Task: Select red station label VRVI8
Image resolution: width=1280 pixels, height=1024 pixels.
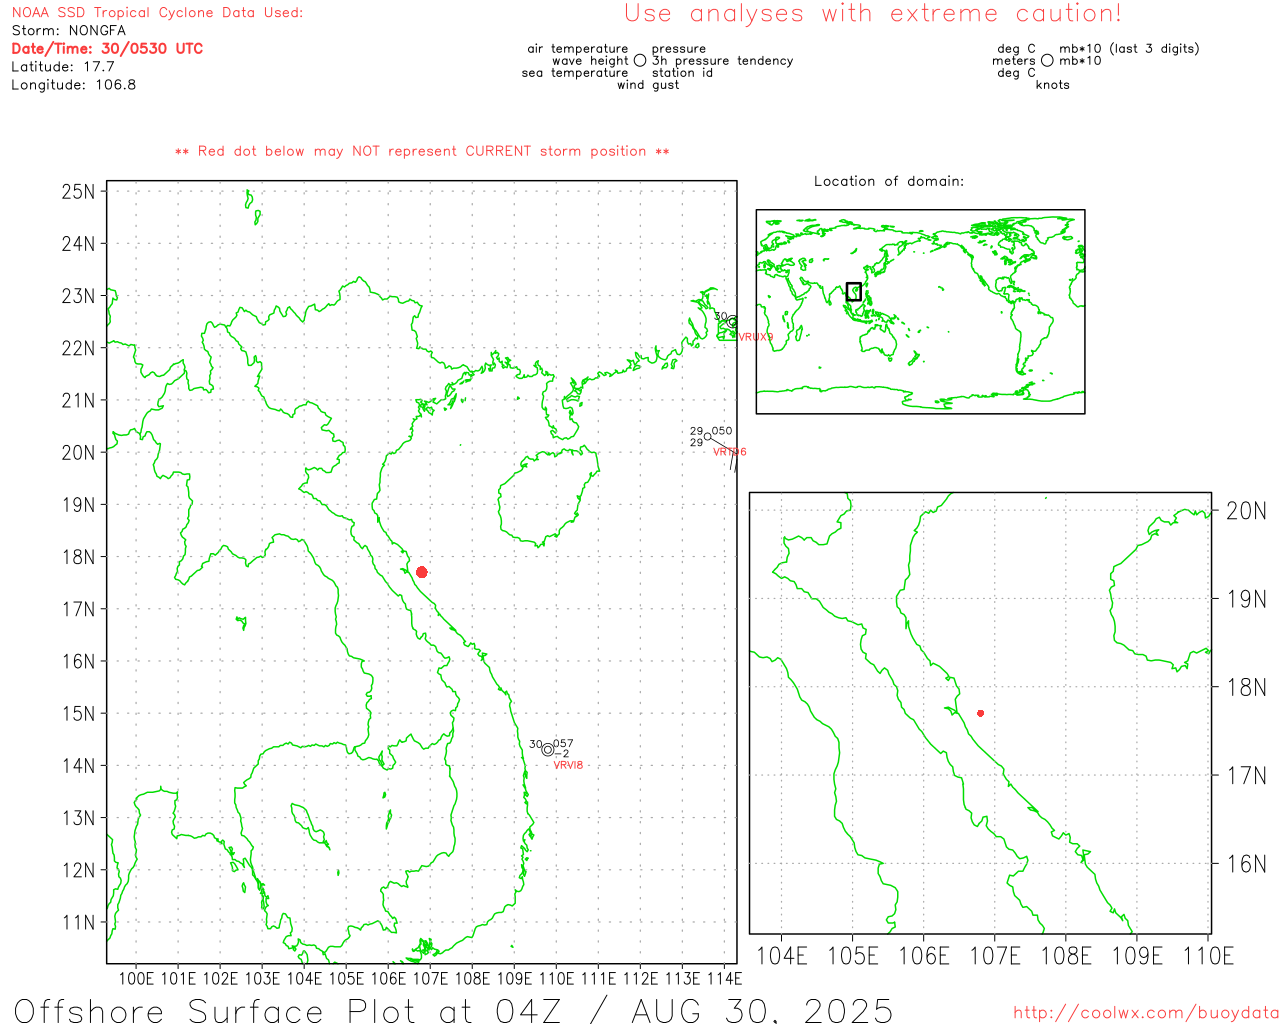Action: pyautogui.click(x=568, y=765)
